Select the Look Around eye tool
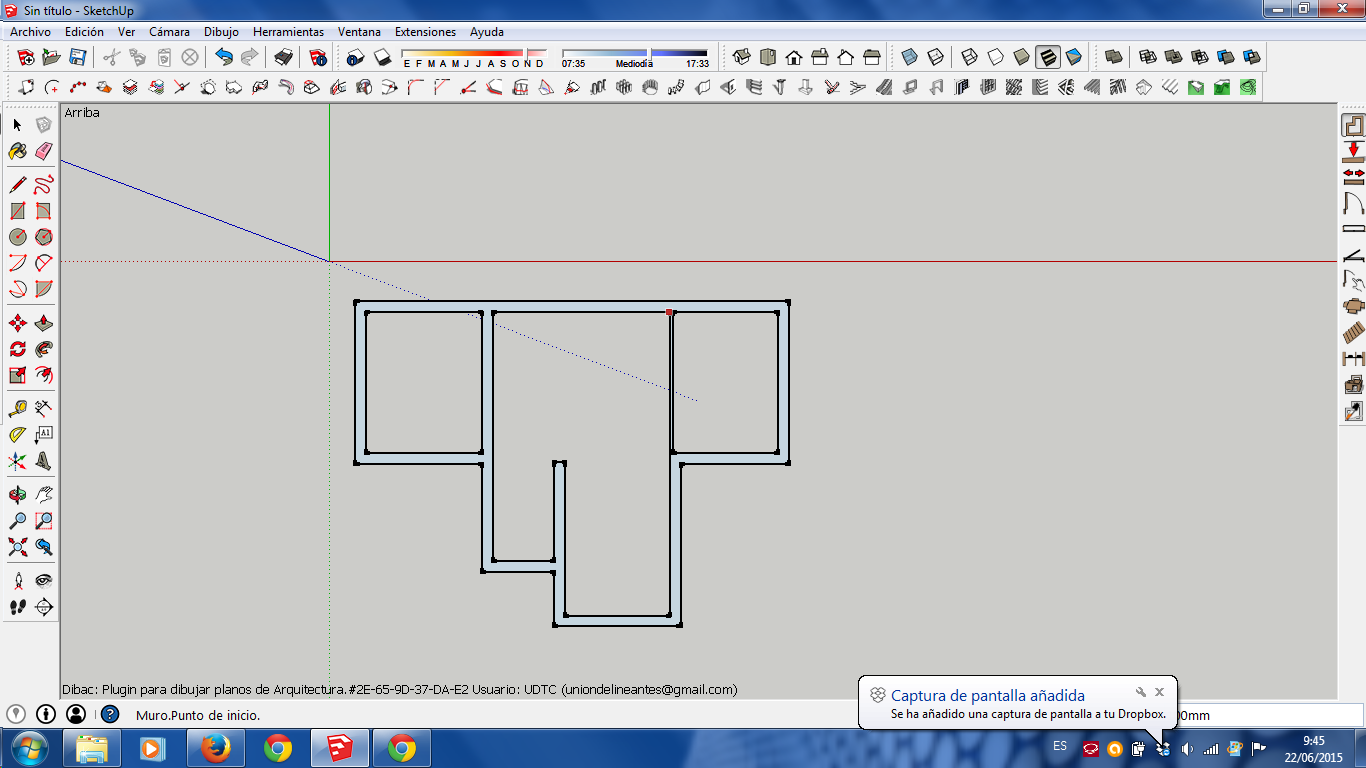Viewport: 1366px width, 768px height. [43, 581]
